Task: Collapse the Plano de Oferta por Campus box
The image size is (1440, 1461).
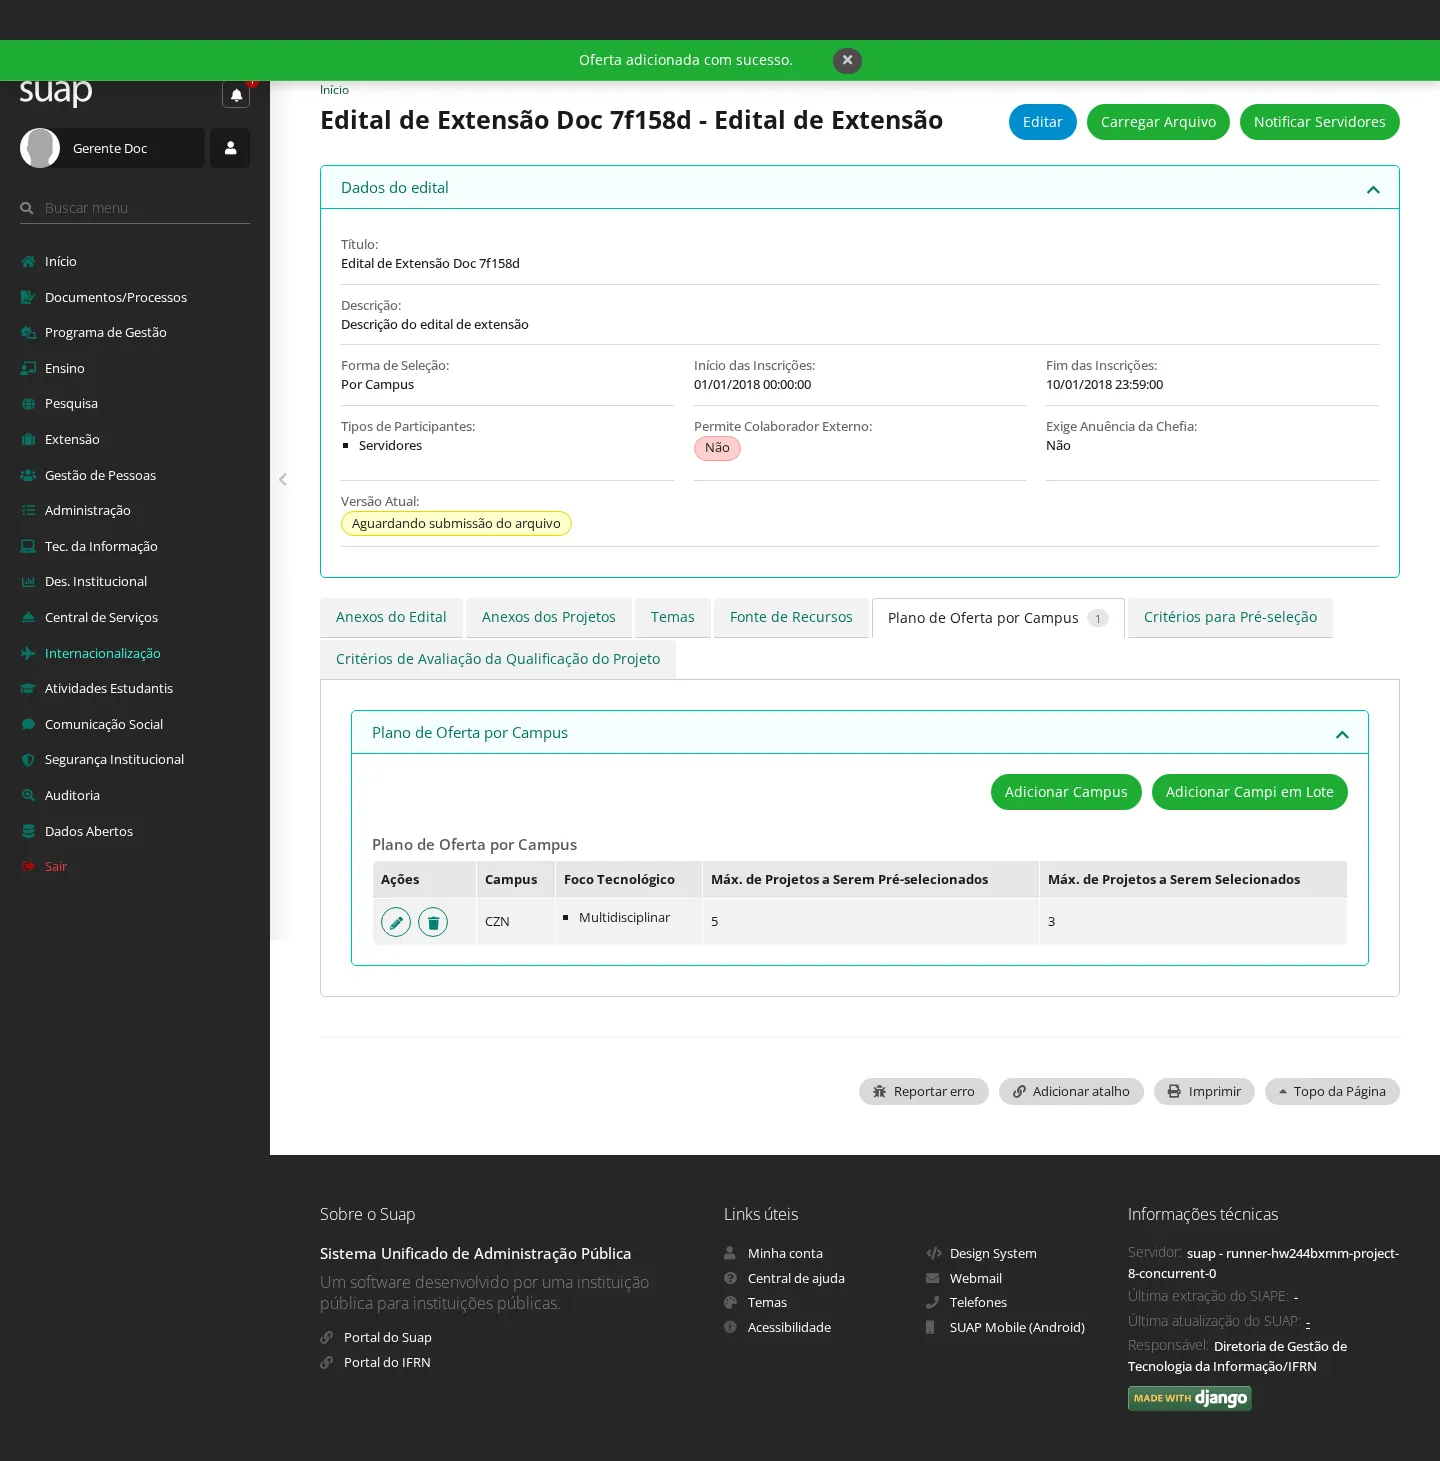Action: [x=1342, y=734]
